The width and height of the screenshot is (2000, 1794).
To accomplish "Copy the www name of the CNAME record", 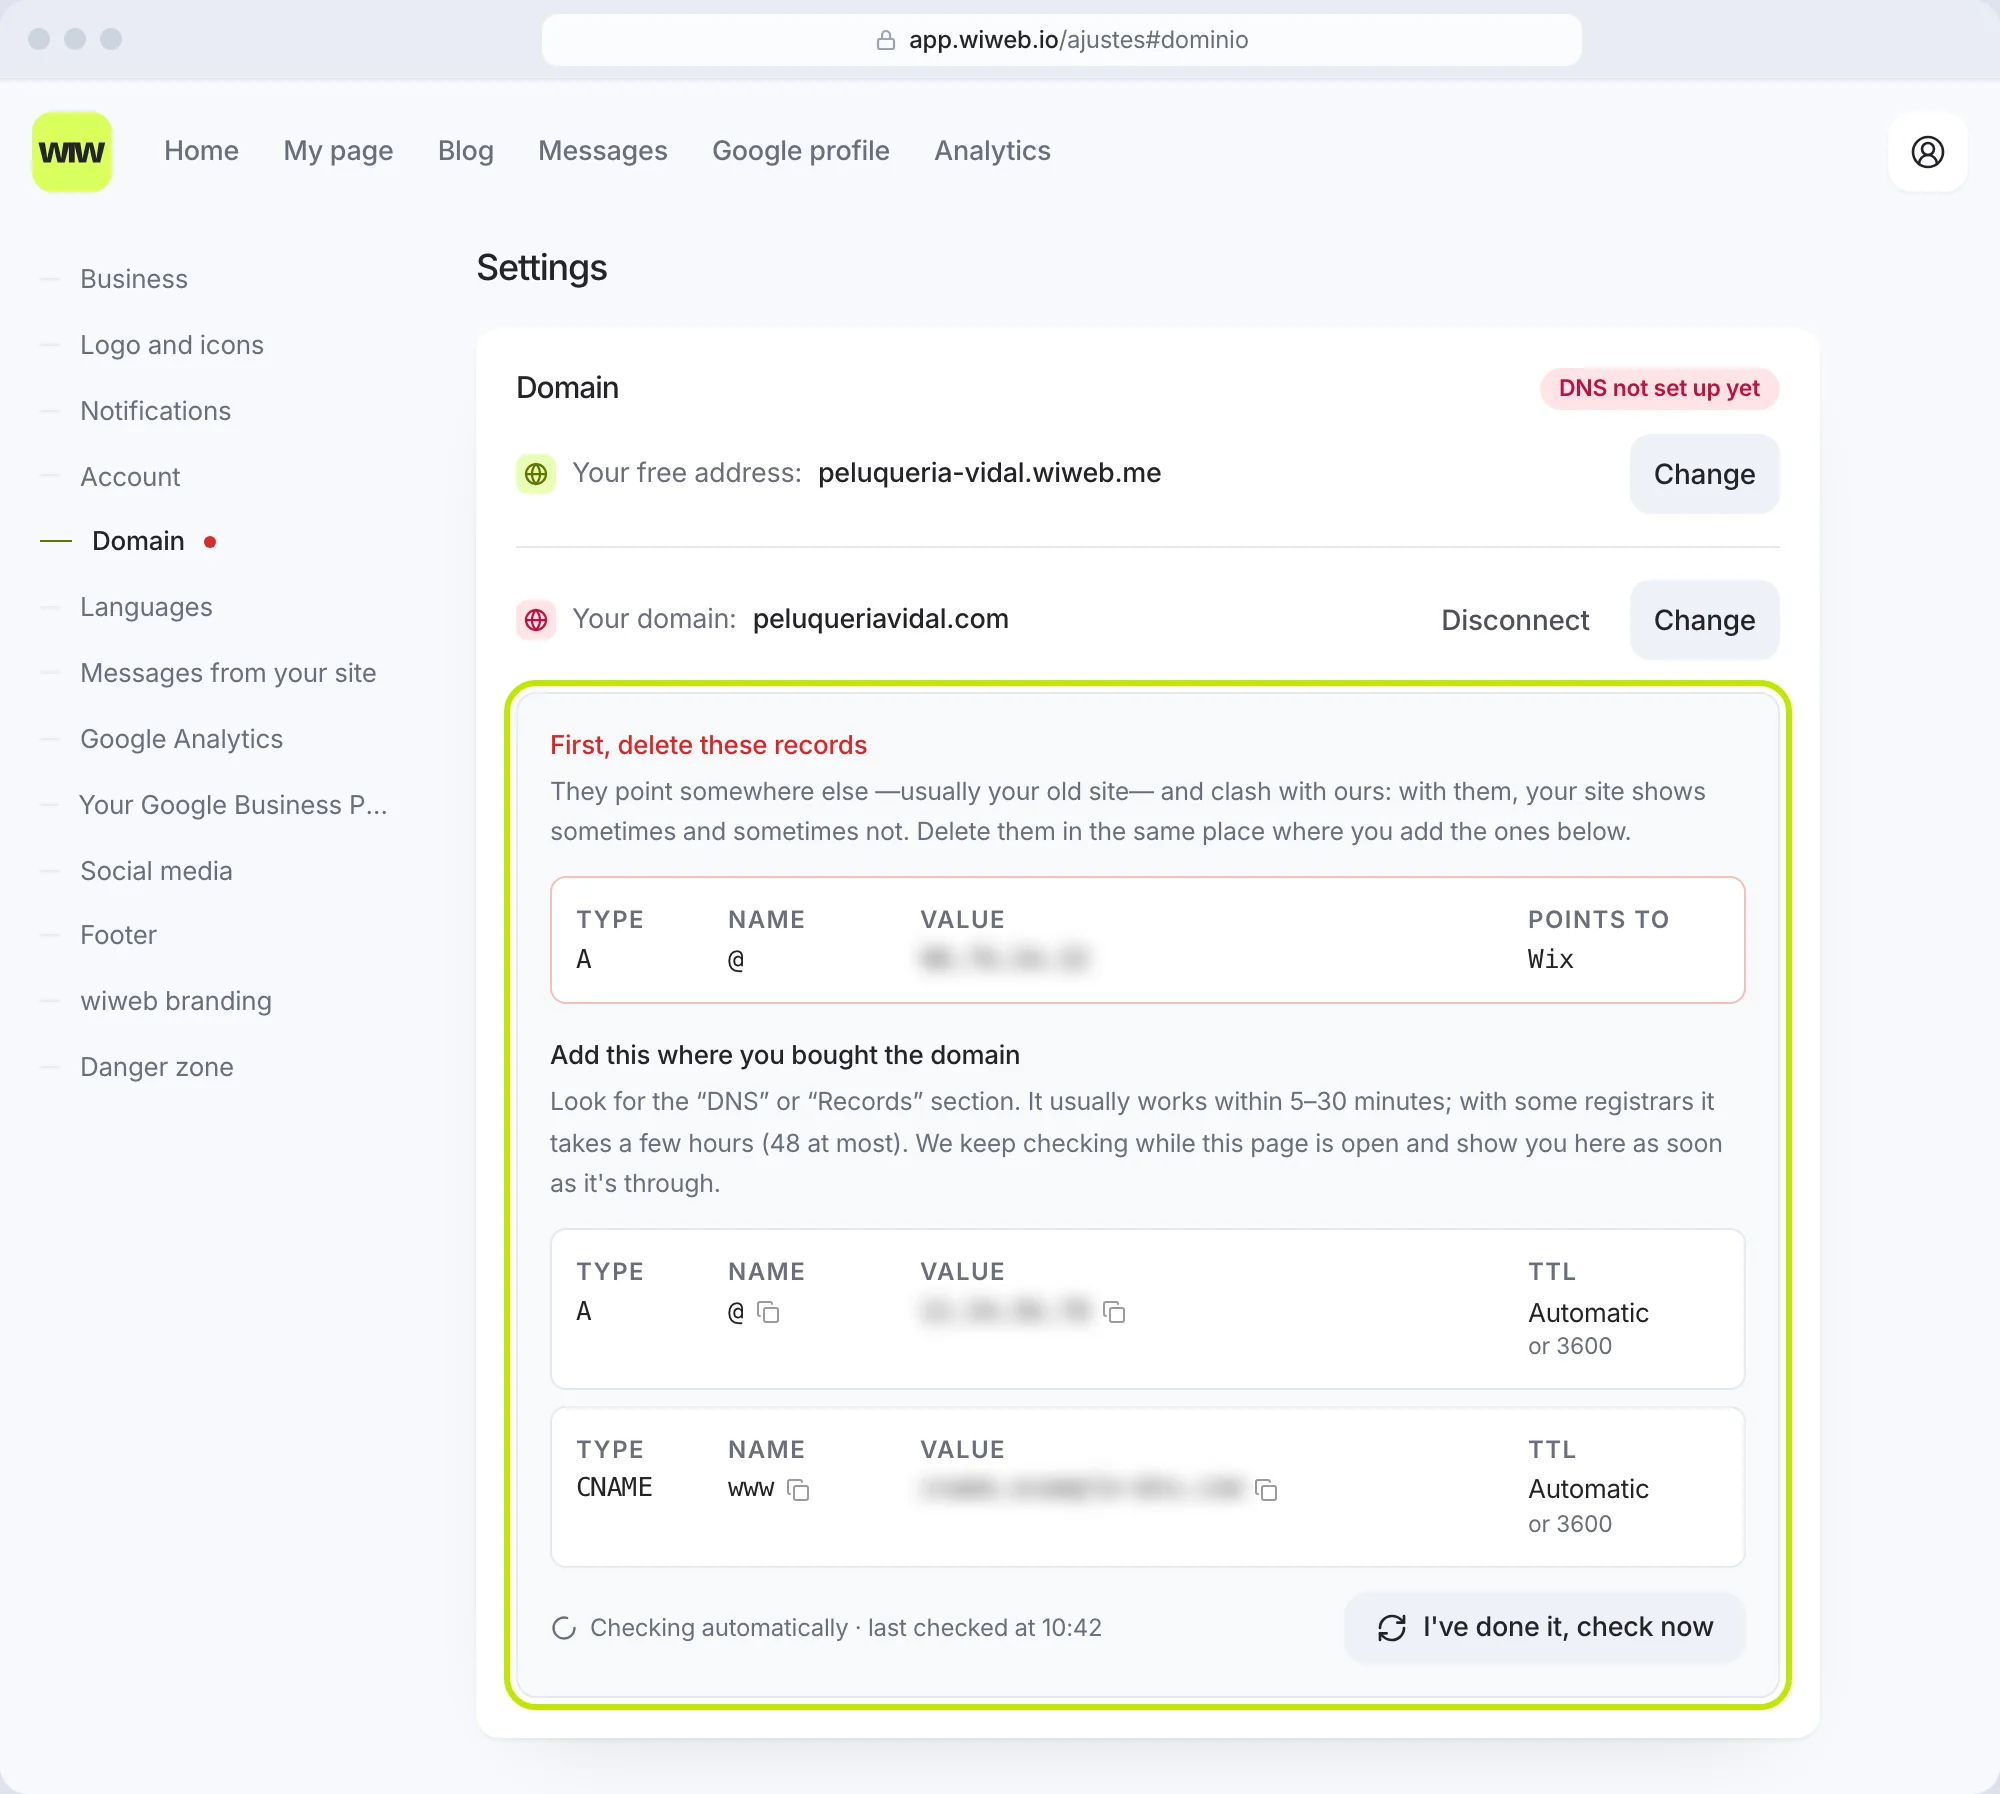I will [798, 1490].
